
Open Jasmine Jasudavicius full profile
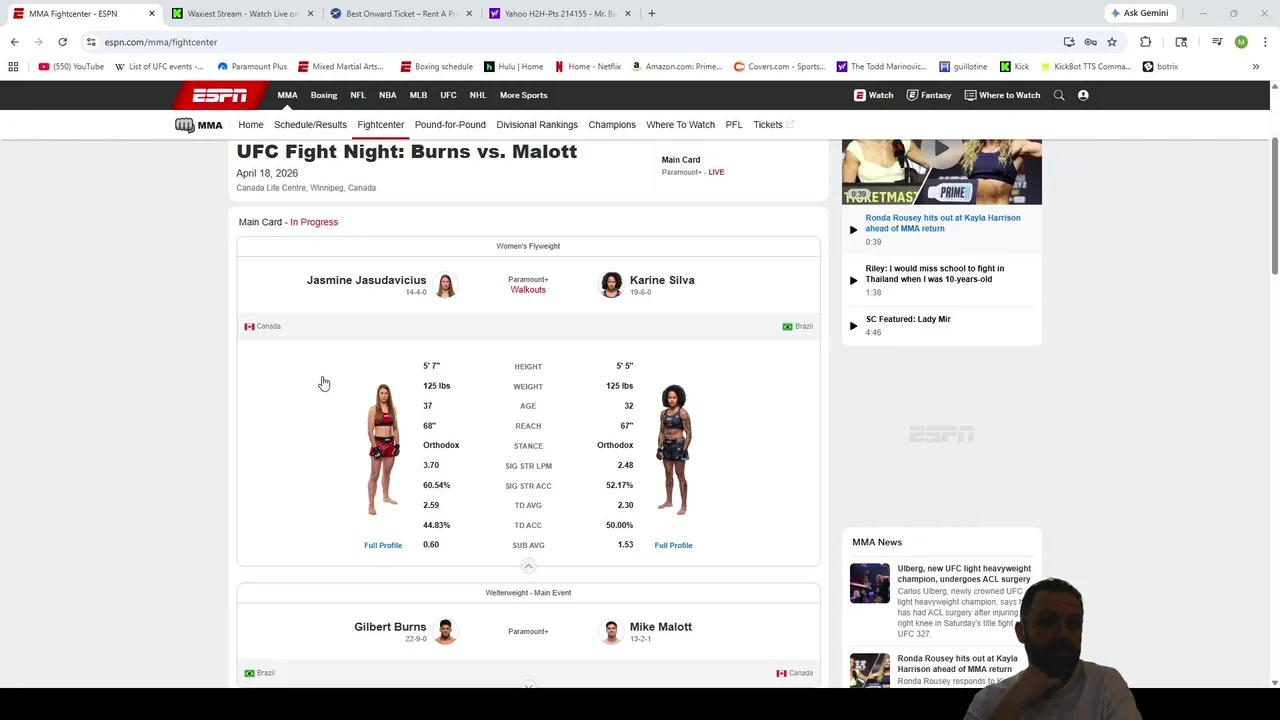tap(383, 545)
